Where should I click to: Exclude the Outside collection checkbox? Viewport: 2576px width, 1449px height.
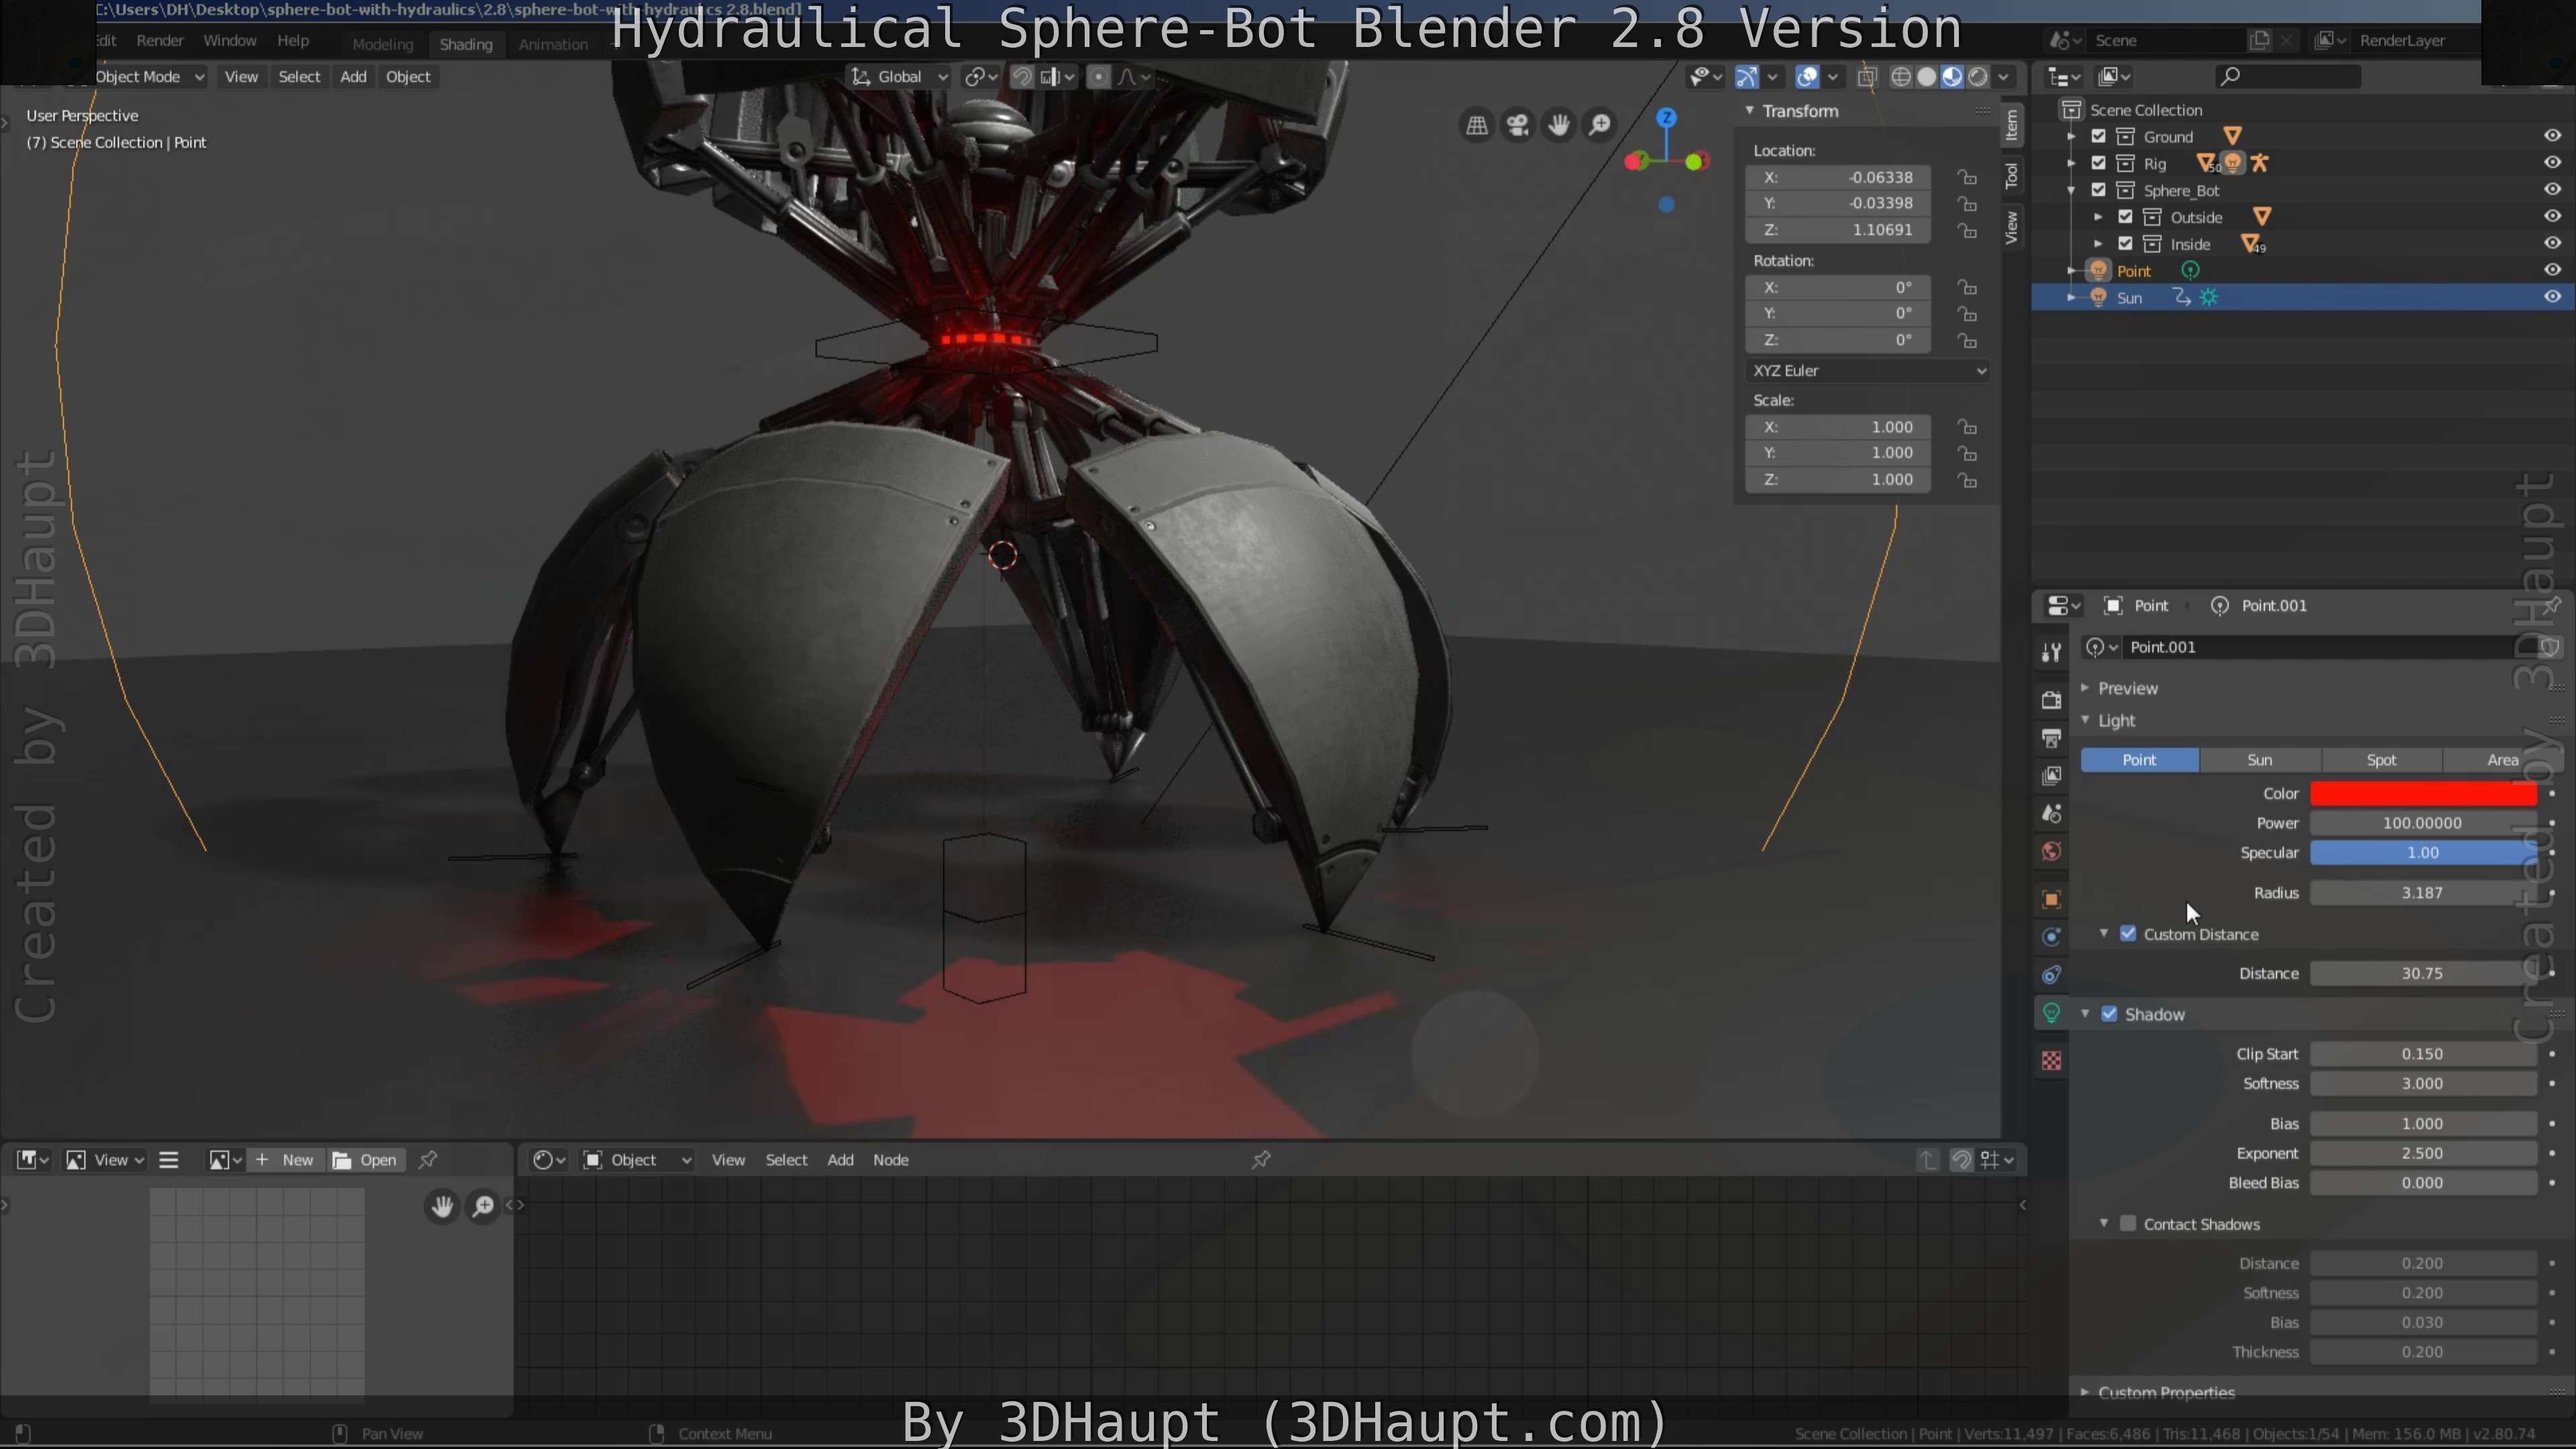pyautogui.click(x=2126, y=217)
